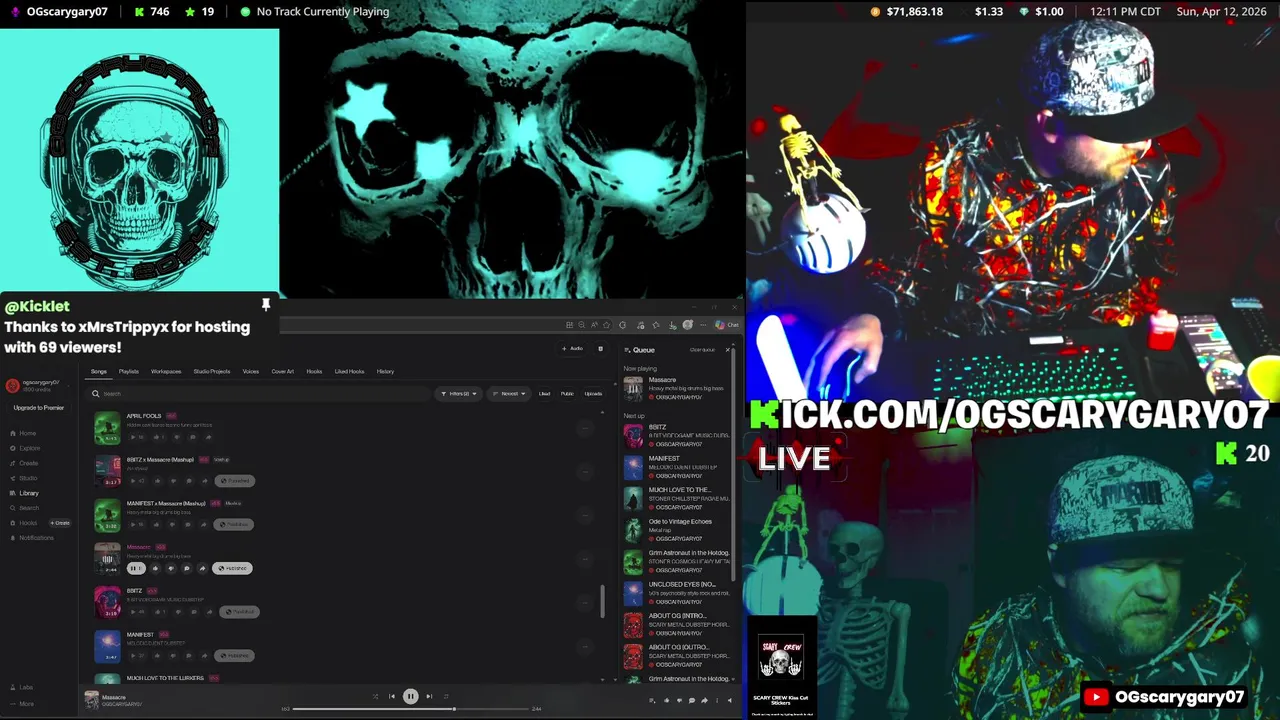Toggle Published on the 8BITZ song row

click(x=239, y=612)
